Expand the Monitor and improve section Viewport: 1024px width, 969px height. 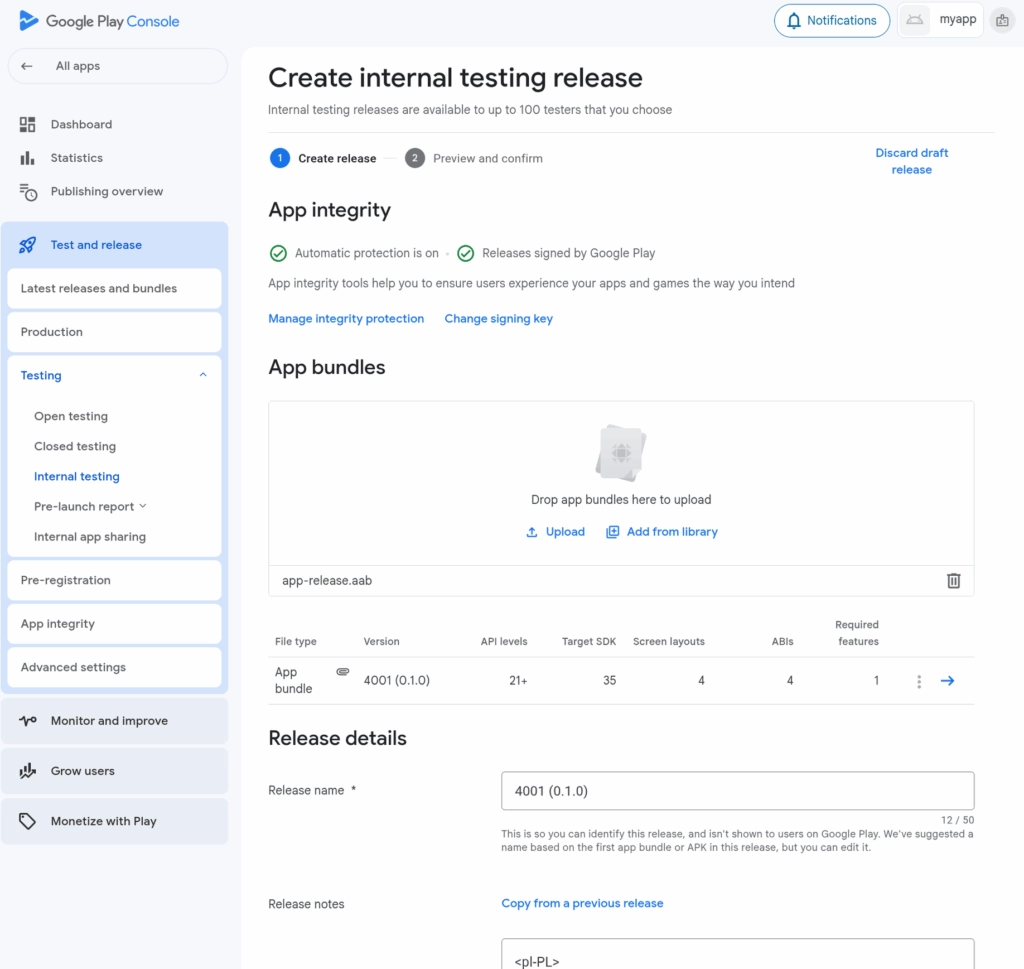click(109, 721)
